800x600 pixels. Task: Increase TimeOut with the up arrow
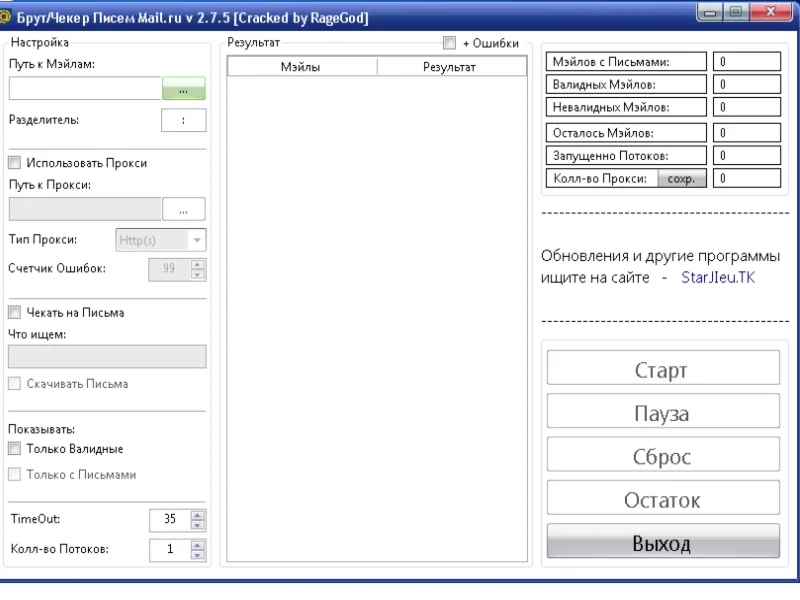[197, 515]
